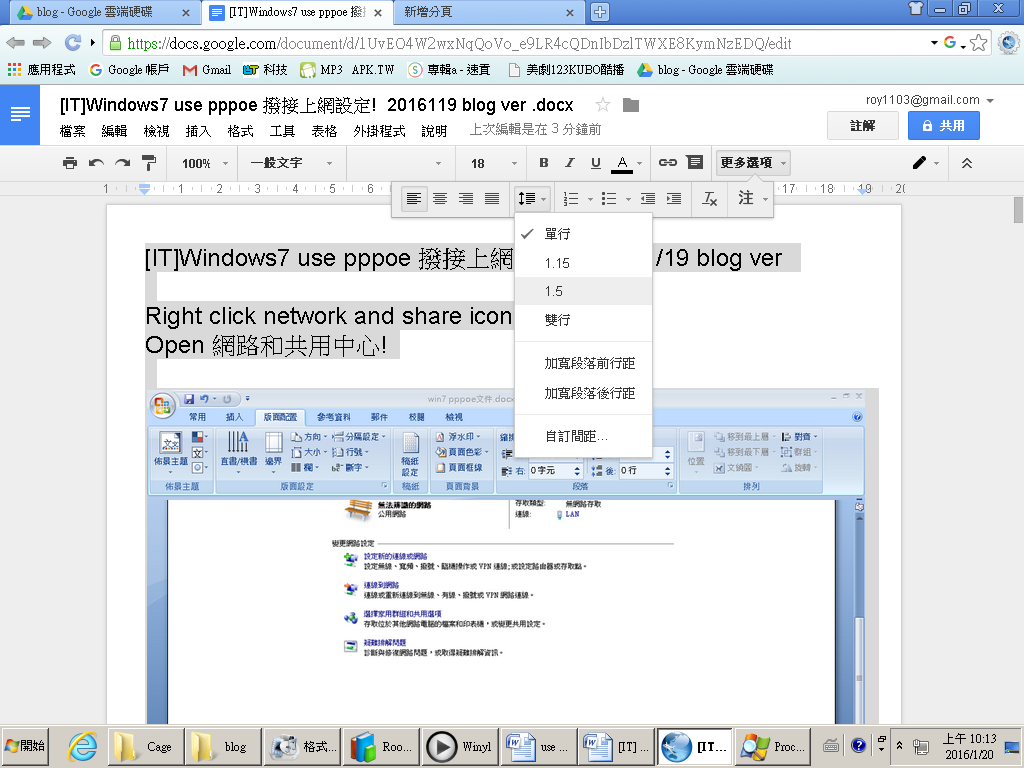Screen dimensions: 1024x768
Task: Go back to the previous page
Action: click(x=15, y=43)
